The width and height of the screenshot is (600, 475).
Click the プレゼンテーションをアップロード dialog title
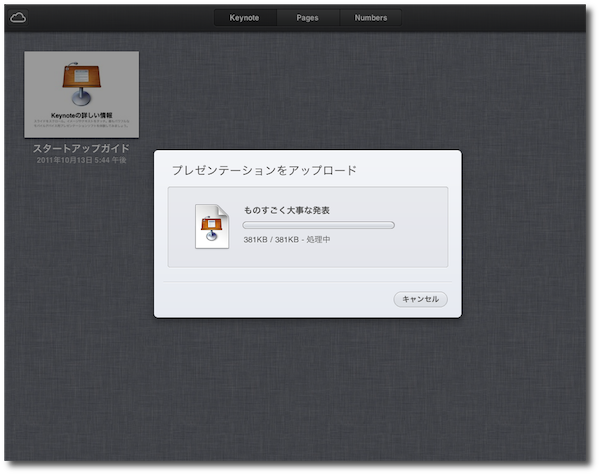coord(264,170)
